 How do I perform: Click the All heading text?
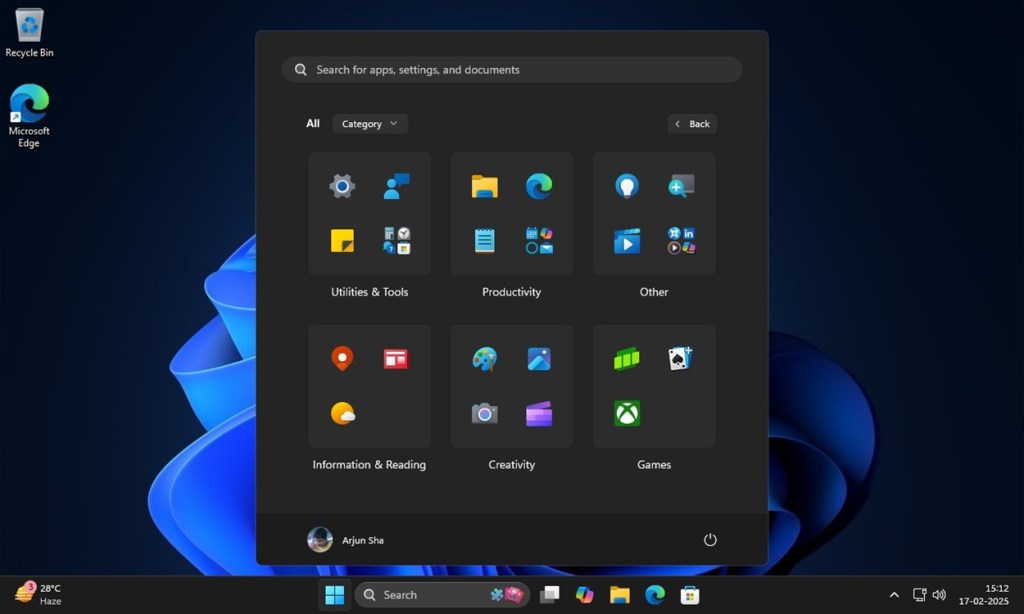(x=313, y=123)
